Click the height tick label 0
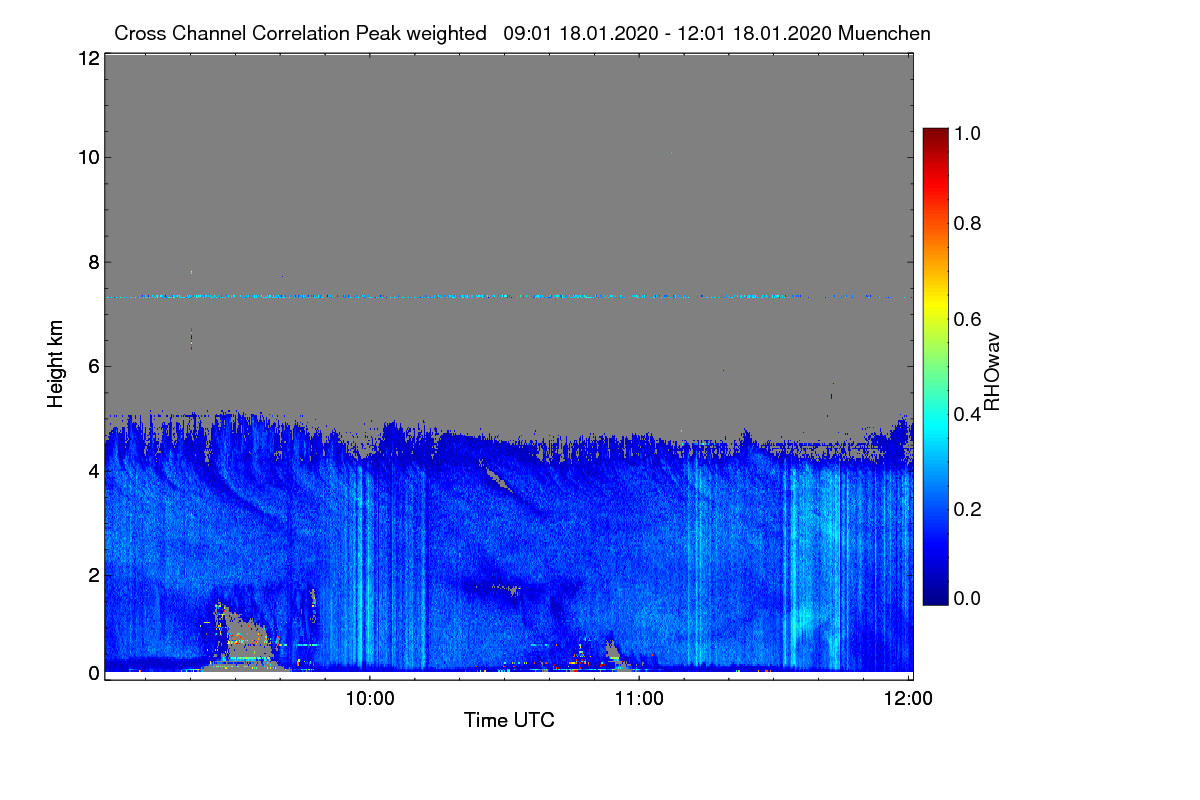Image resolution: width=1200 pixels, height=800 pixels. coord(93,673)
